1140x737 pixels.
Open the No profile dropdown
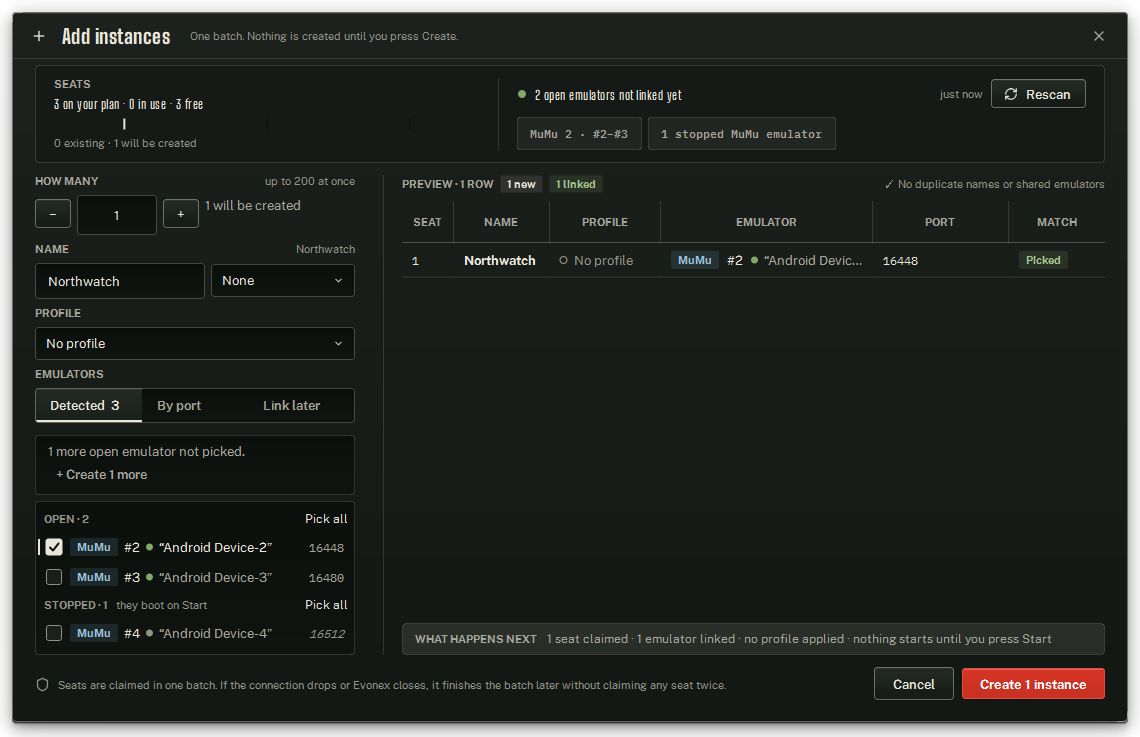tap(195, 343)
